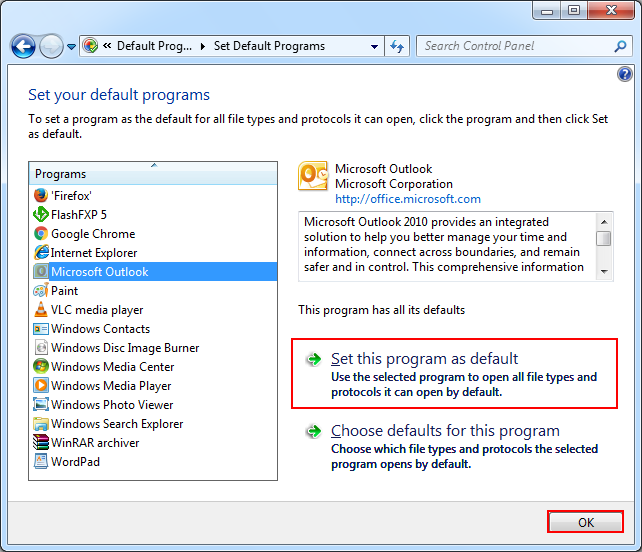
Task: Refresh the address bar location
Action: tap(397, 46)
